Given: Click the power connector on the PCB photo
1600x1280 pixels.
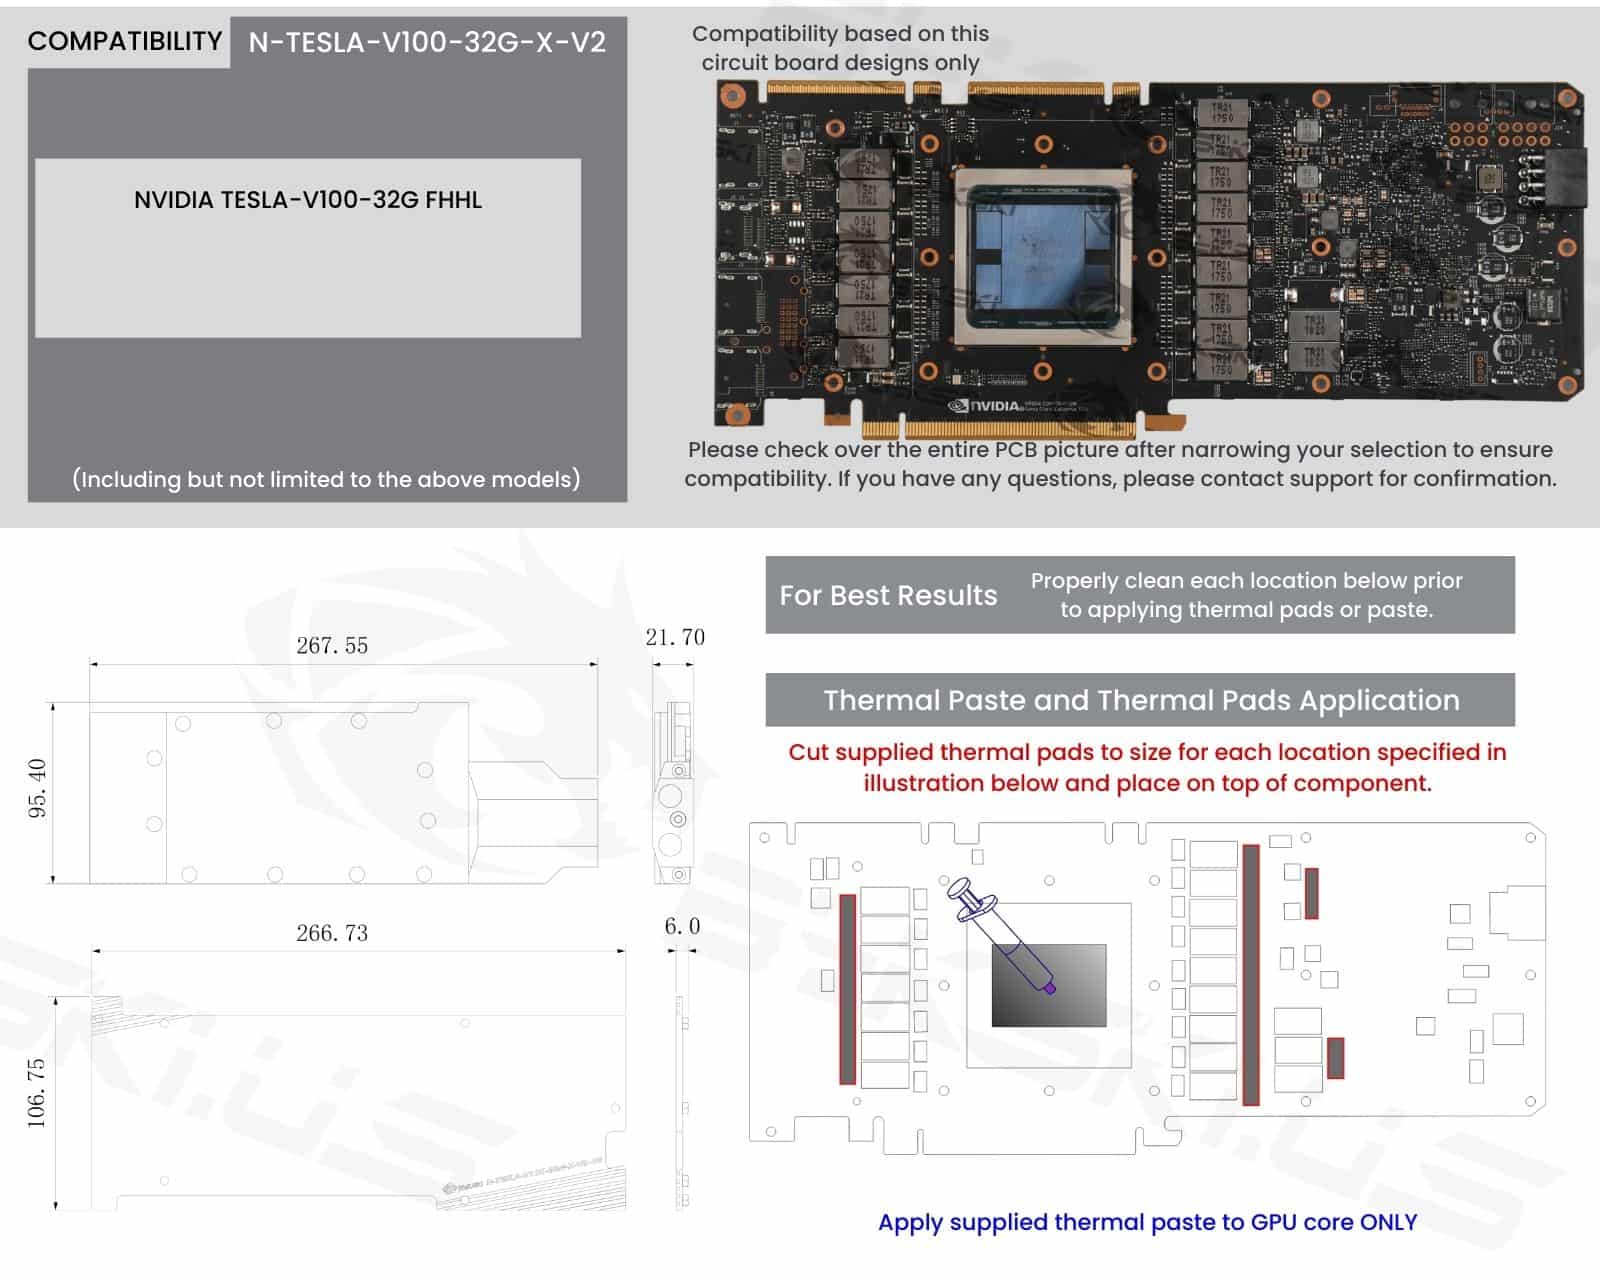Looking at the screenshot, I should point(1563,178).
